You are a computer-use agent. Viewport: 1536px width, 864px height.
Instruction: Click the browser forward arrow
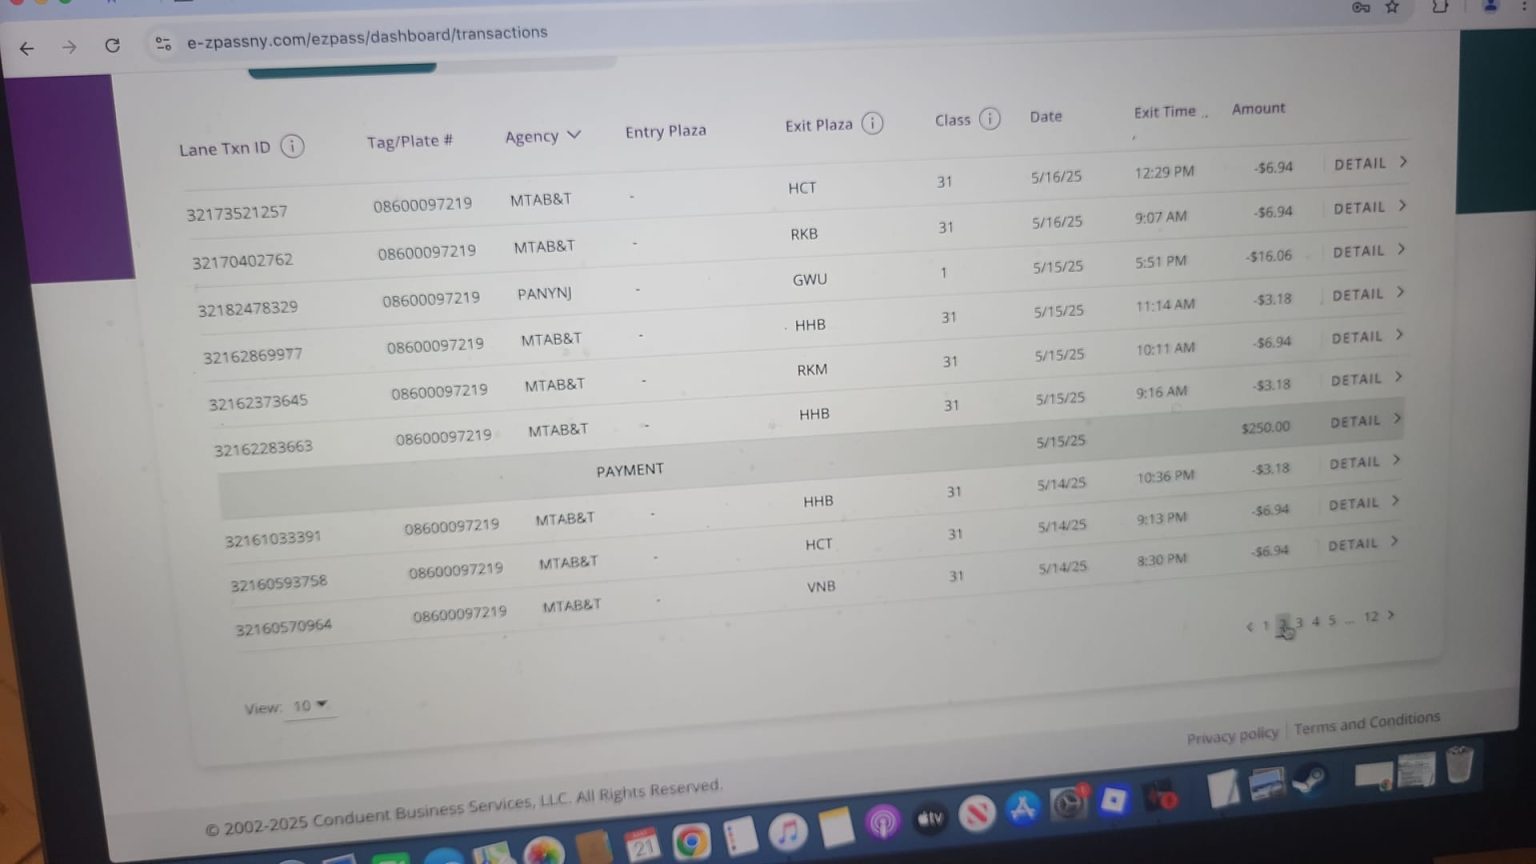[x=69, y=47]
